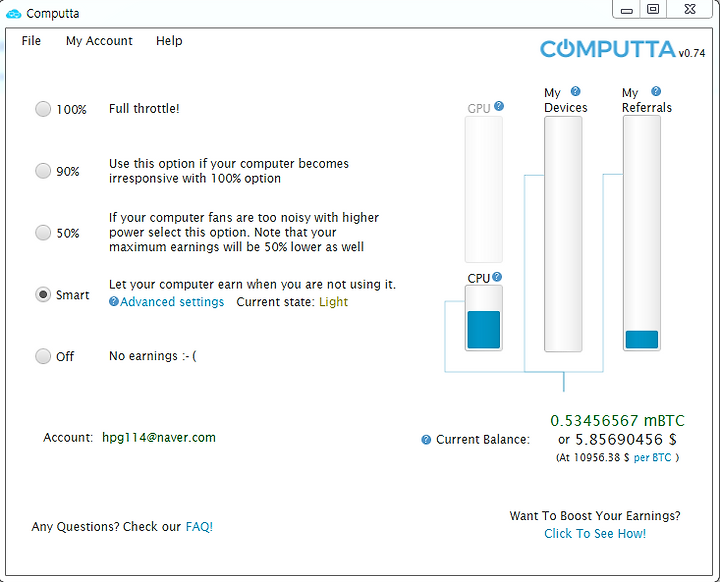Close the Computta window

coord(690,9)
